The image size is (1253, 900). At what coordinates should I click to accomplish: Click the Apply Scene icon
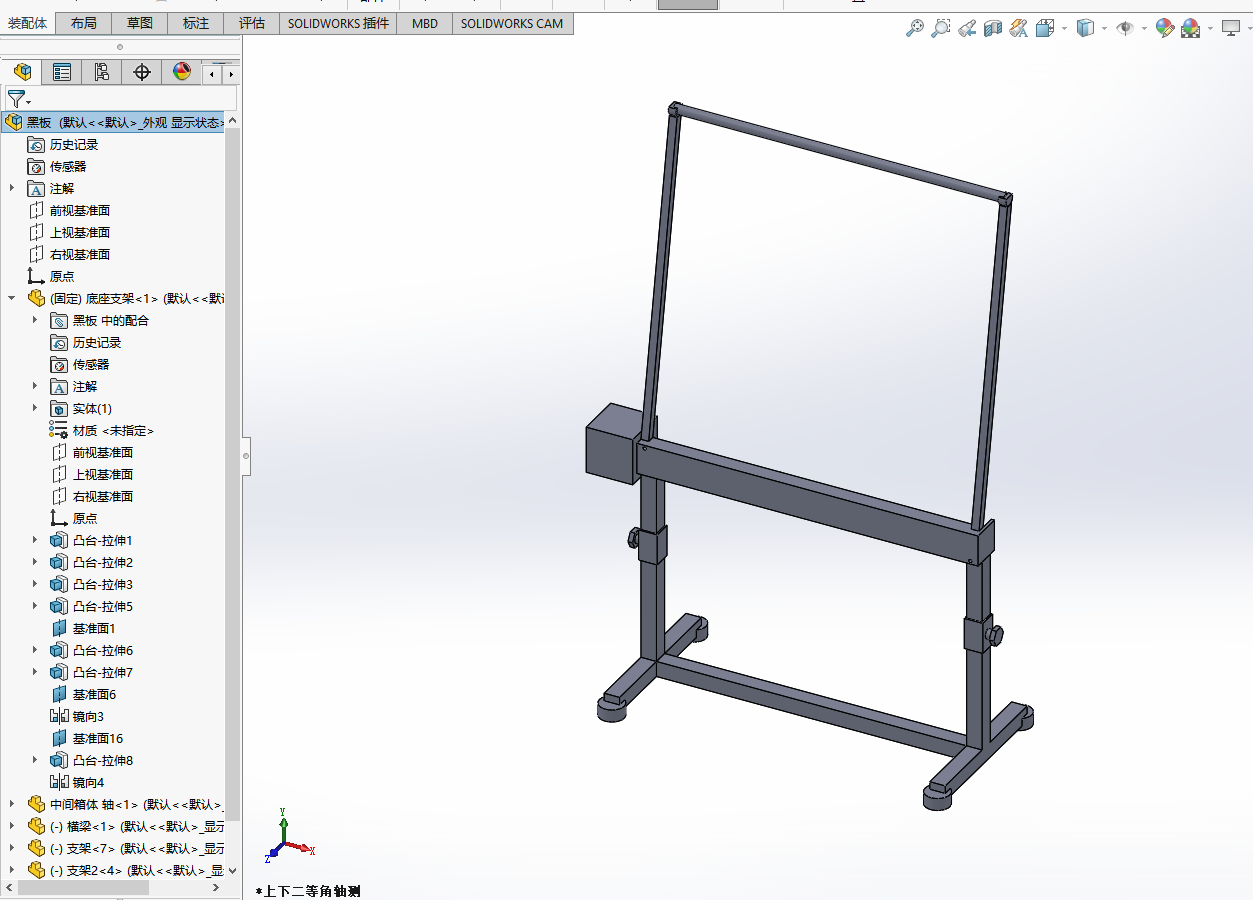pos(1191,29)
